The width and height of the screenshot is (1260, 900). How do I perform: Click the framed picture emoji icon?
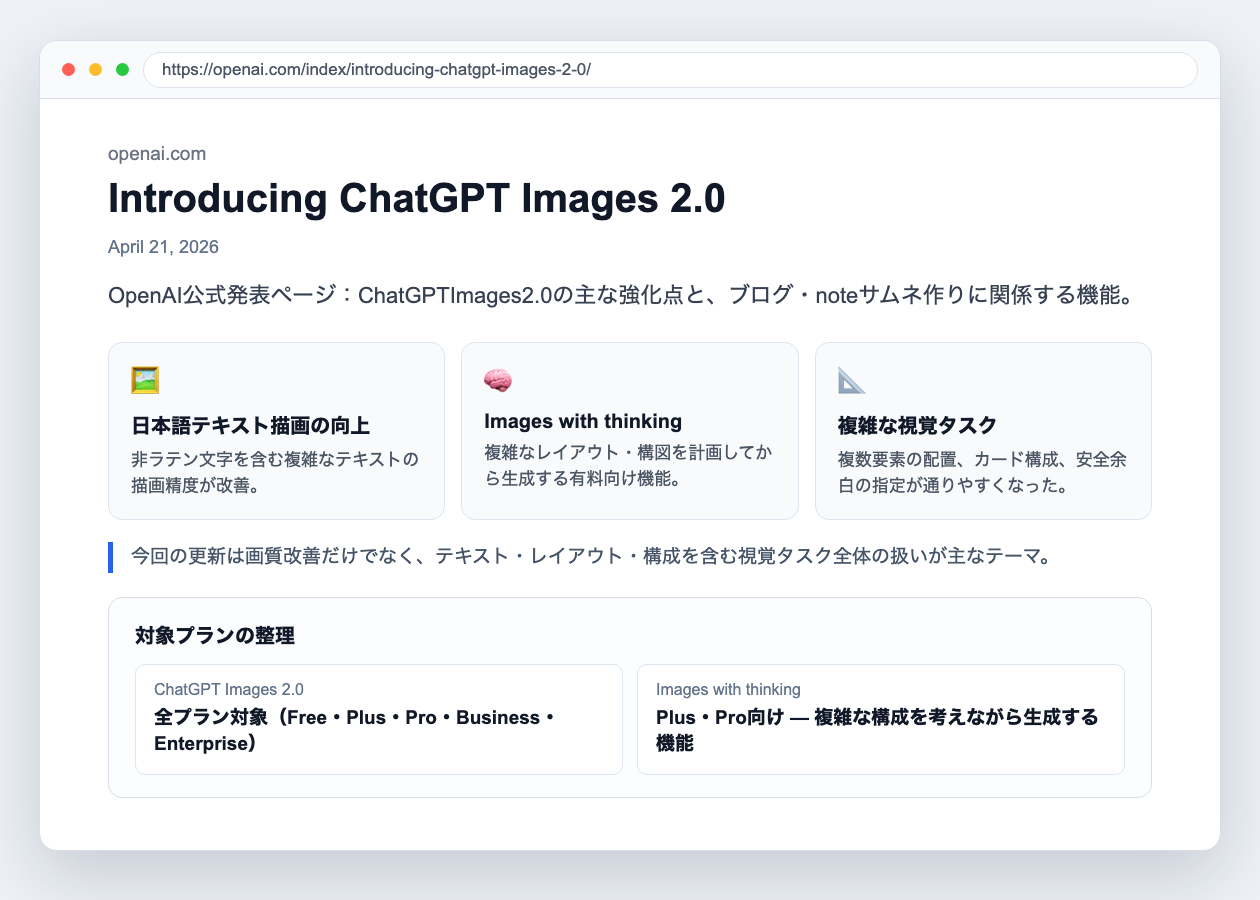click(145, 380)
